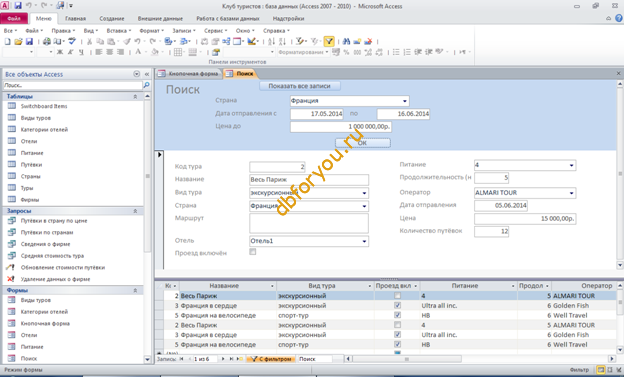Switch to the 'Кнопочная форма' document tab

tap(189, 74)
